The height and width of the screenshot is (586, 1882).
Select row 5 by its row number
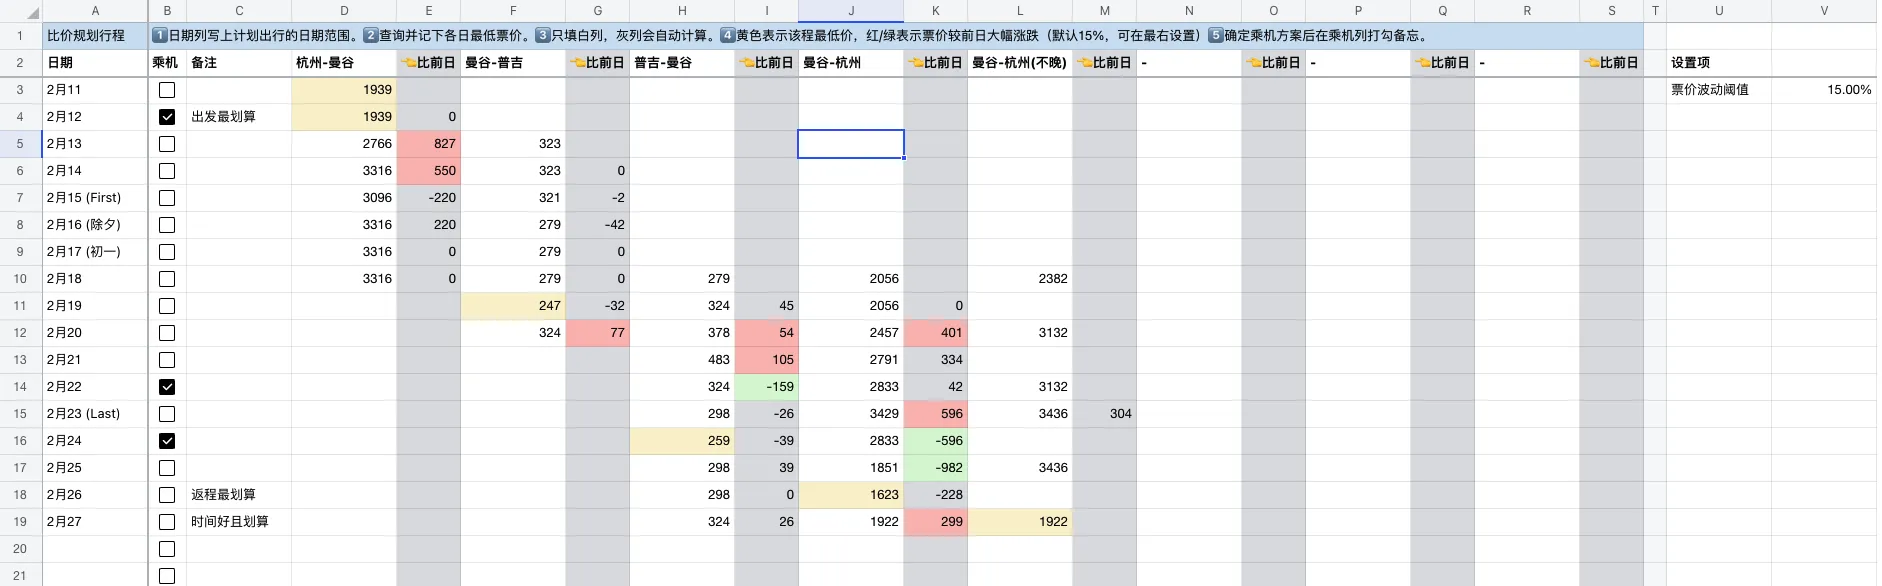[20, 144]
